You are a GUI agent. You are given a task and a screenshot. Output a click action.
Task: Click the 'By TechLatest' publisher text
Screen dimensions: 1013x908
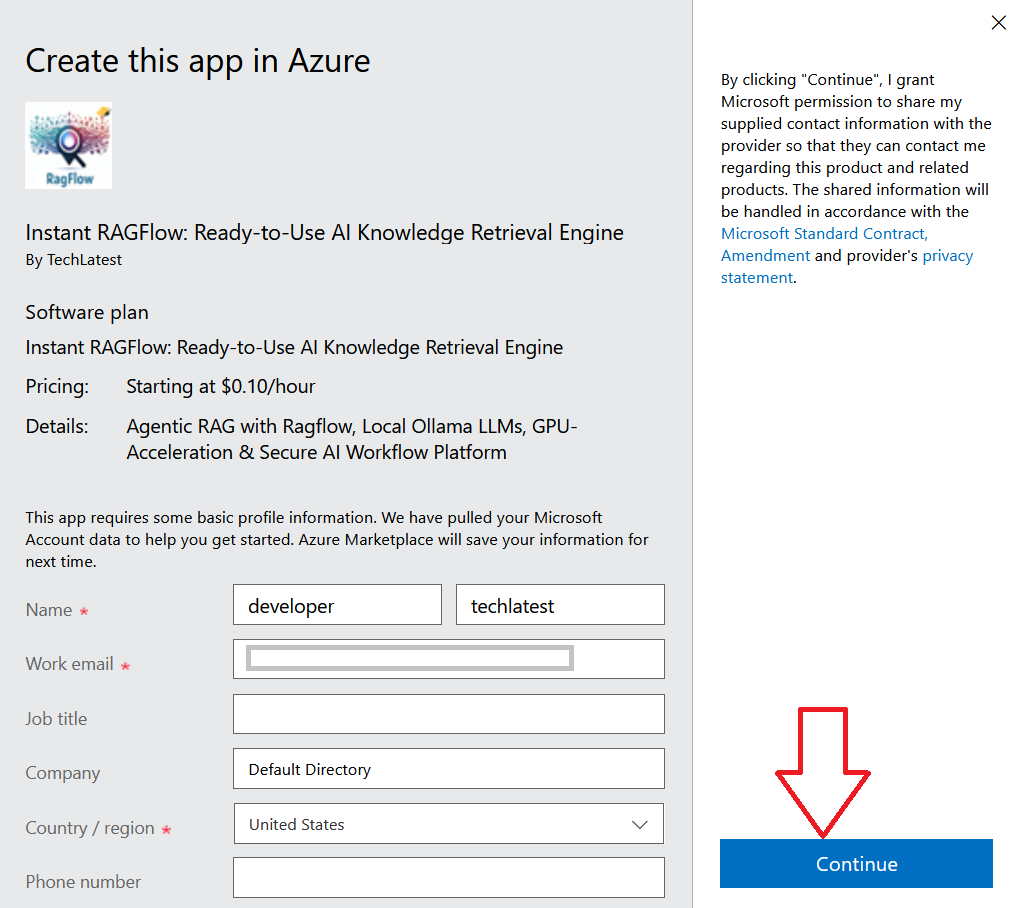[x=74, y=260]
